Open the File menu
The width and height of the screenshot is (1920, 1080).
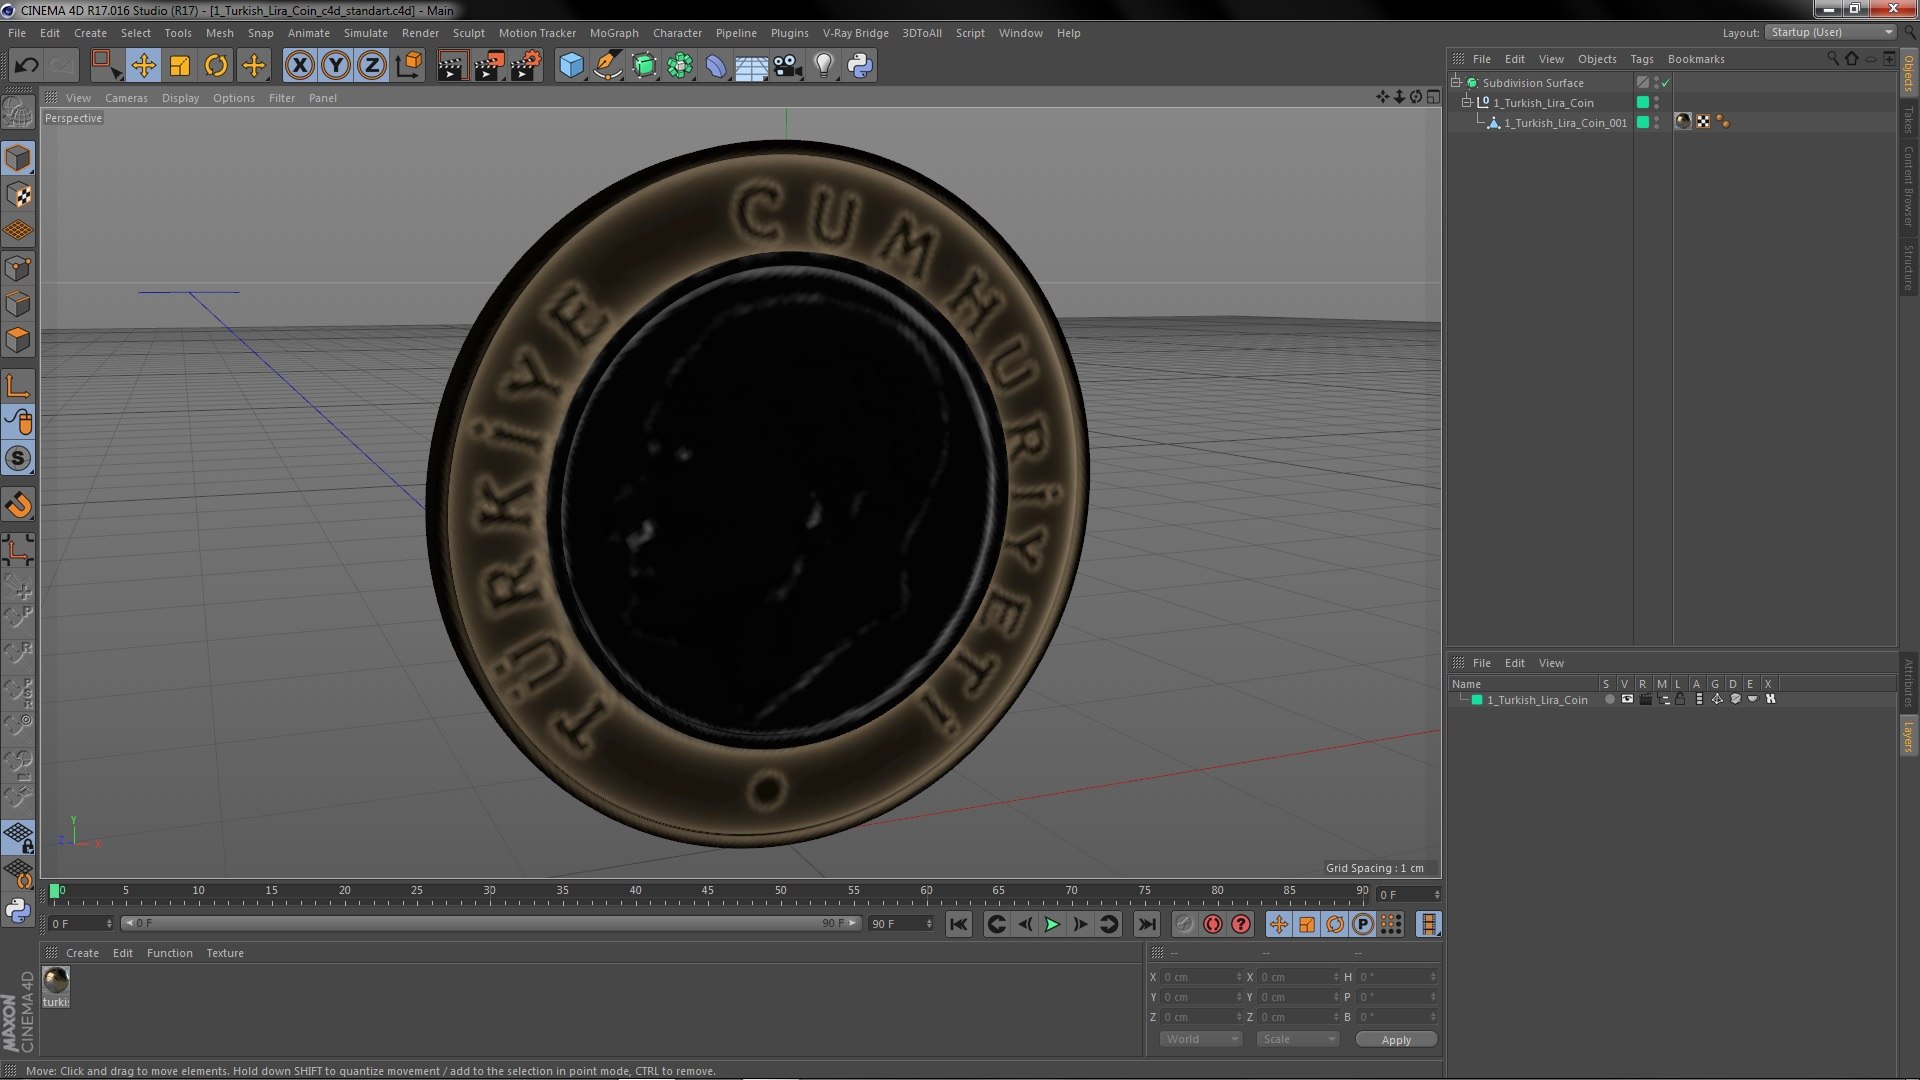[x=17, y=33]
